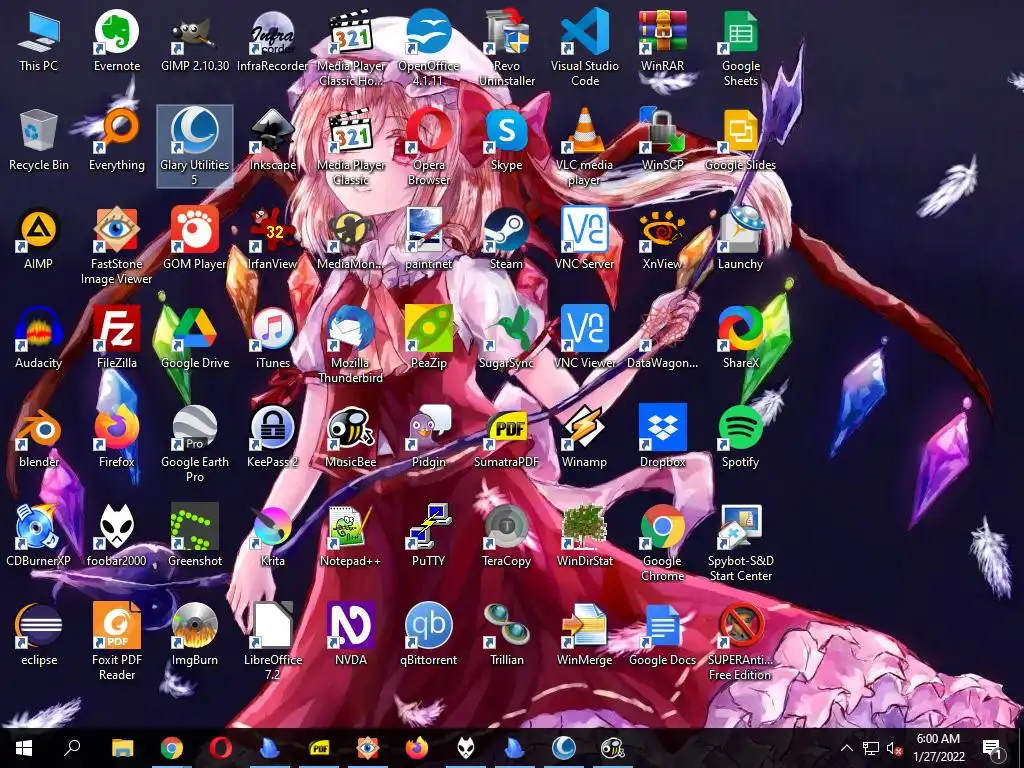This screenshot has height=768, width=1024.
Task: Select the WinMerge shortcut
Action: click(x=584, y=635)
